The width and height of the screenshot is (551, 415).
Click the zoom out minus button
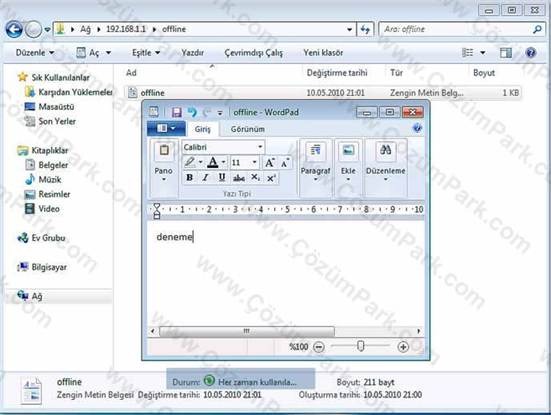click(x=318, y=347)
